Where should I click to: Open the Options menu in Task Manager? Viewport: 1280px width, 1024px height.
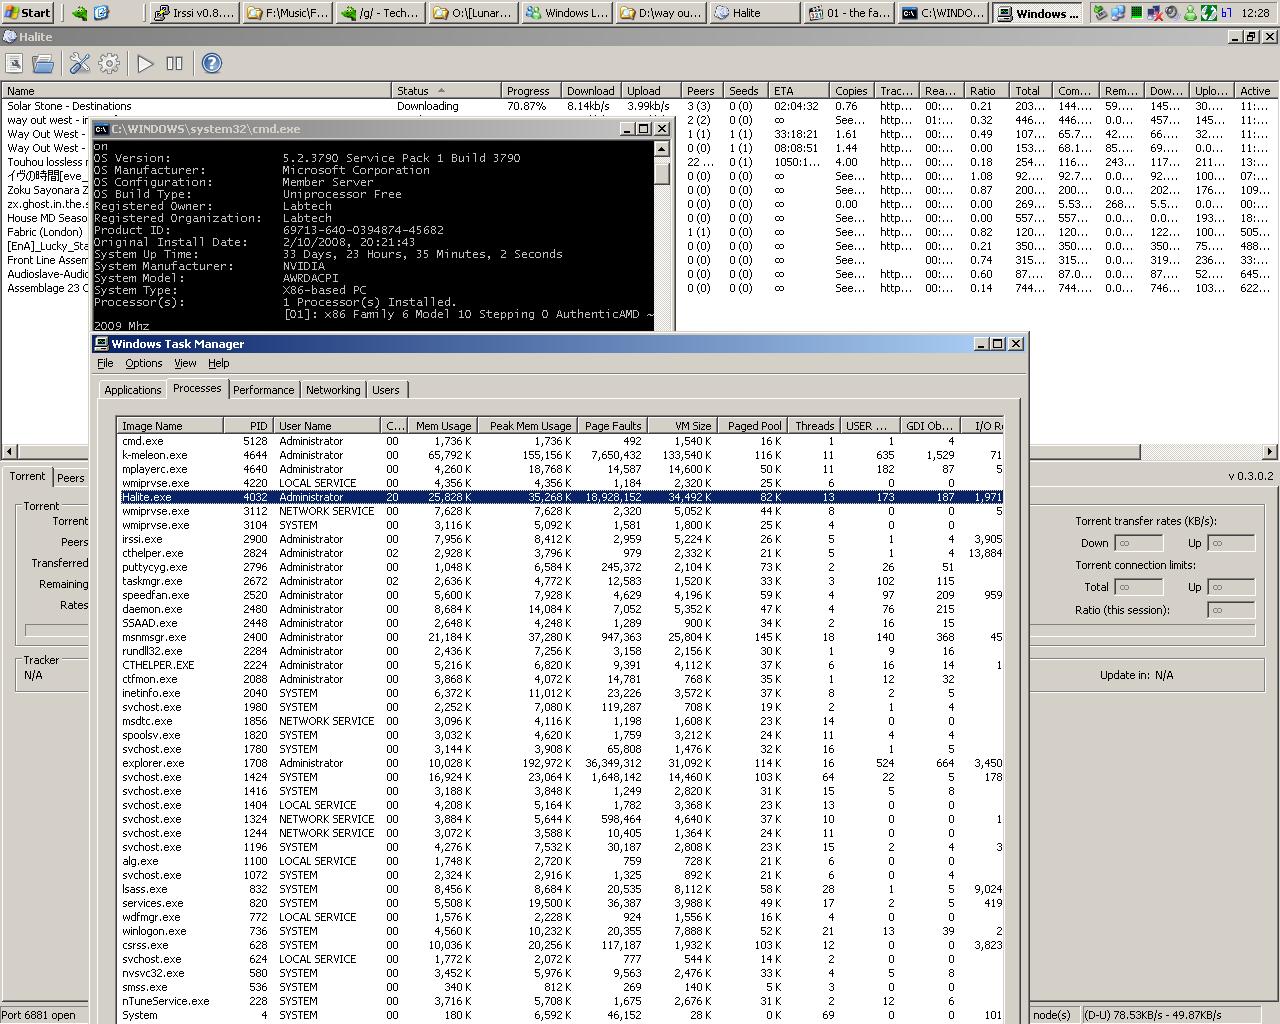point(143,363)
